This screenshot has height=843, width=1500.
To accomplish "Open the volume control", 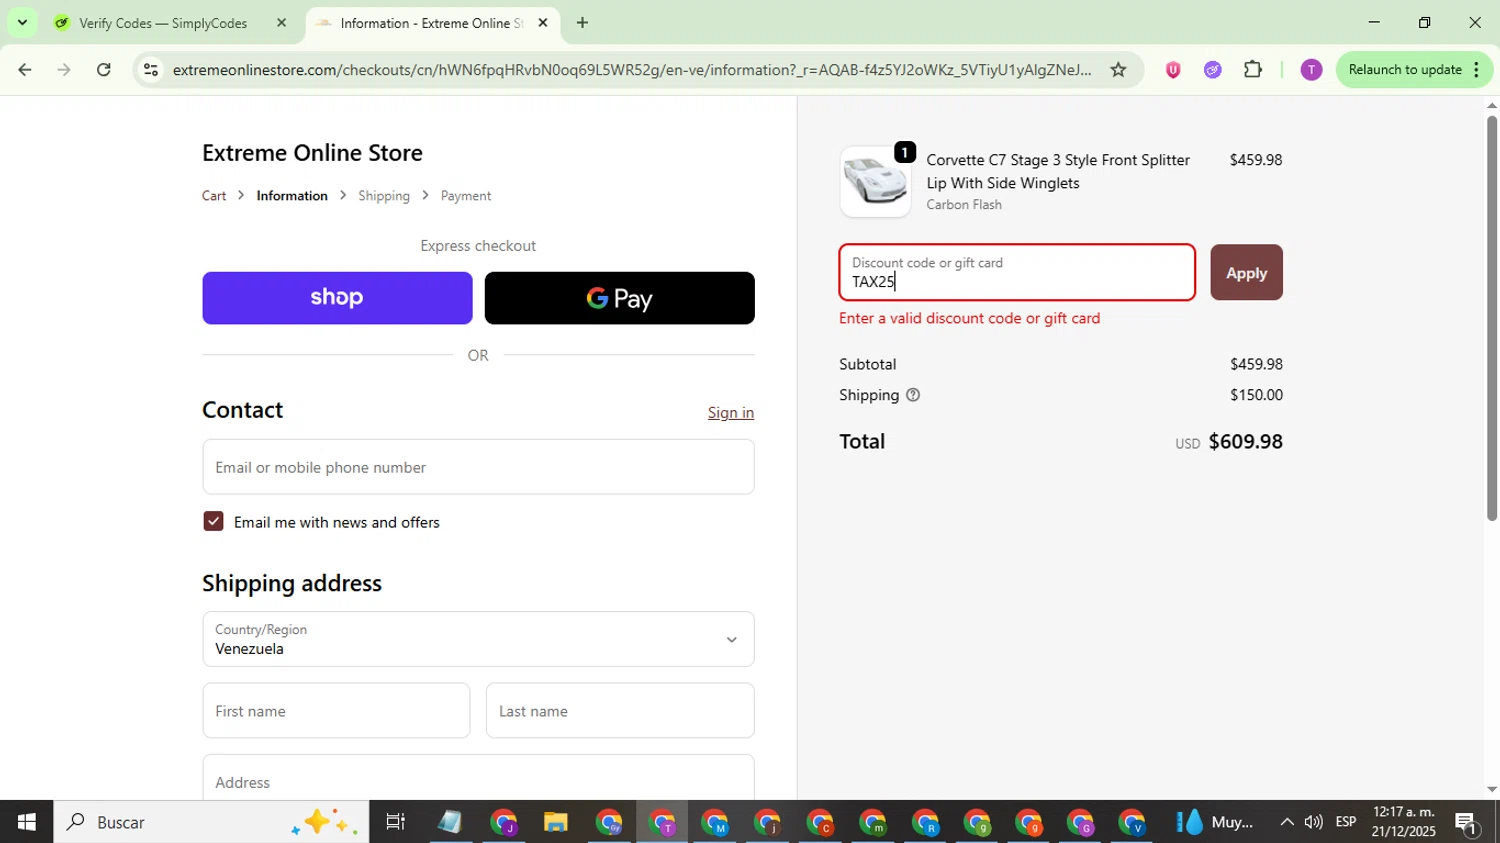I will [1314, 822].
